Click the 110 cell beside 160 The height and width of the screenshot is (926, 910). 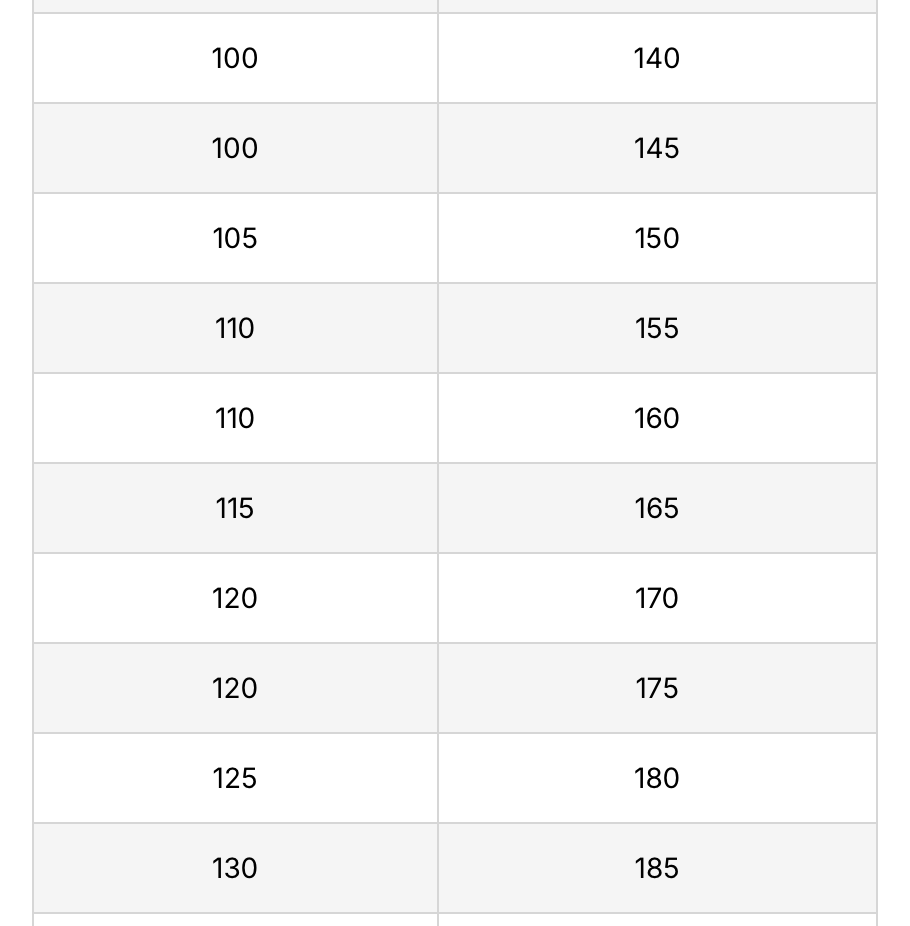(x=236, y=418)
